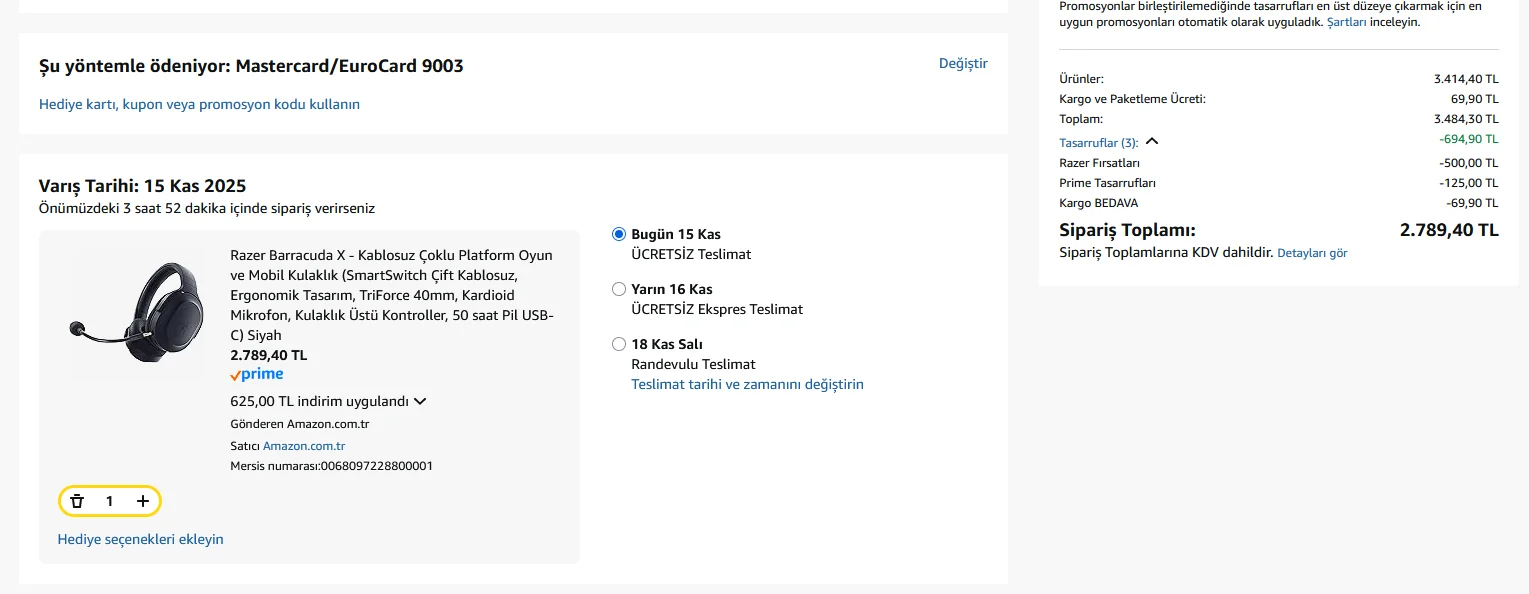
Task: Collapse the Tasarruflar (3) savings text link
Action: pos(1098,143)
